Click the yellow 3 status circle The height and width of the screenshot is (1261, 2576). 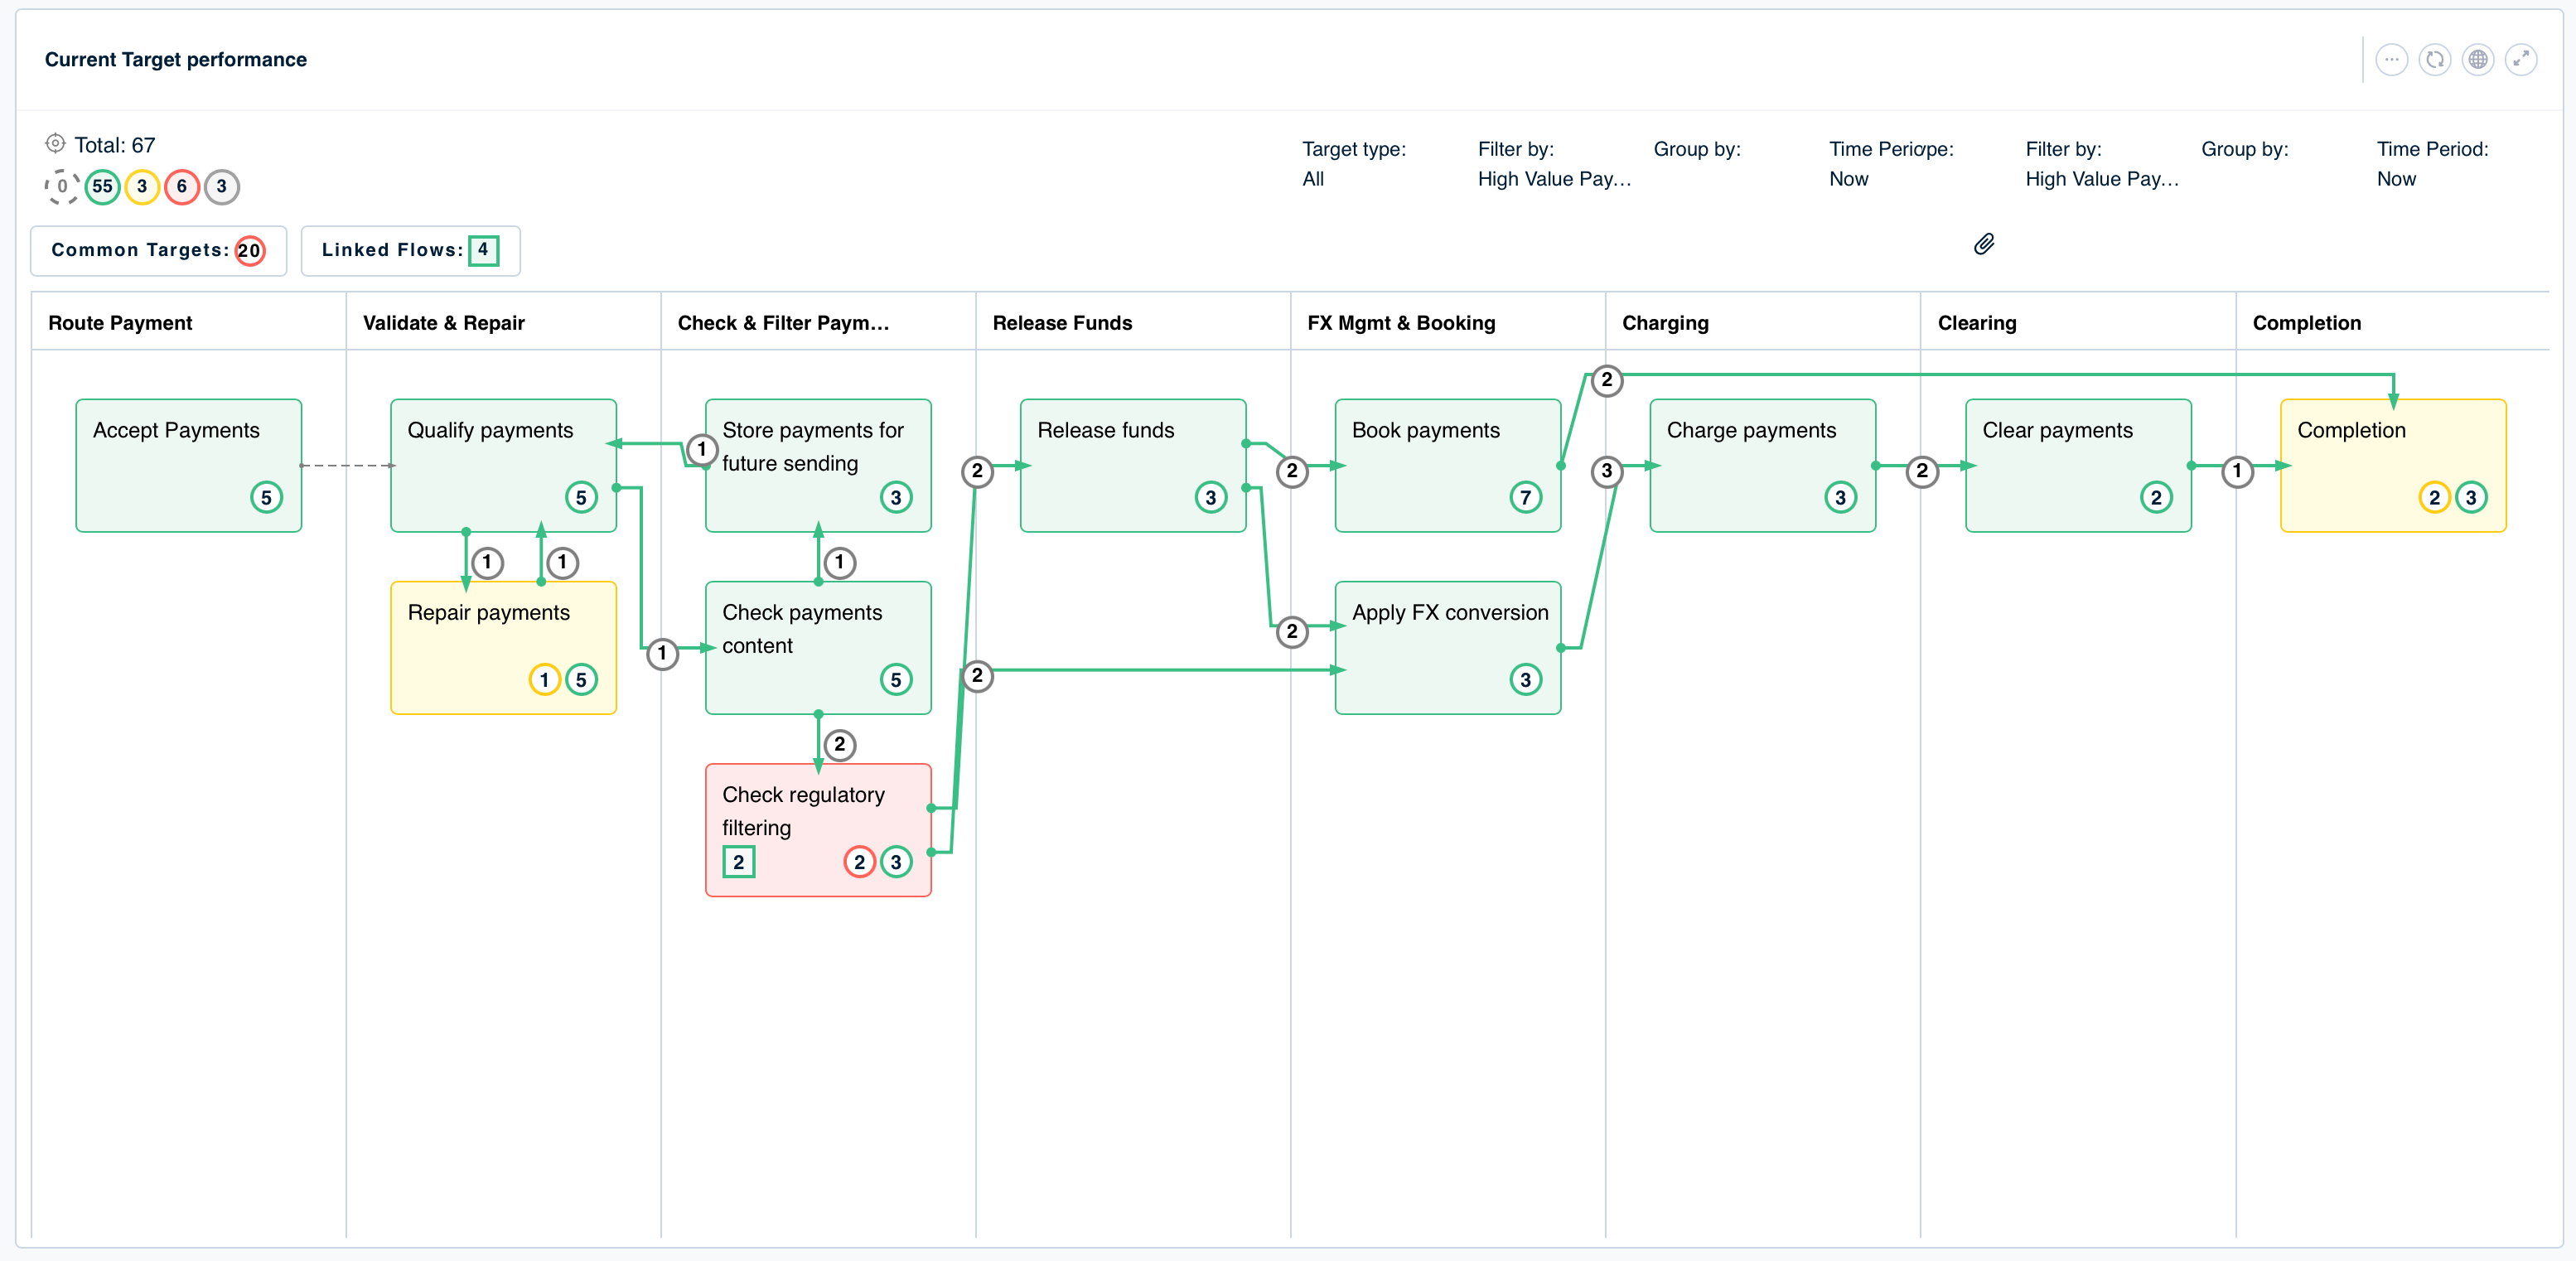[142, 187]
